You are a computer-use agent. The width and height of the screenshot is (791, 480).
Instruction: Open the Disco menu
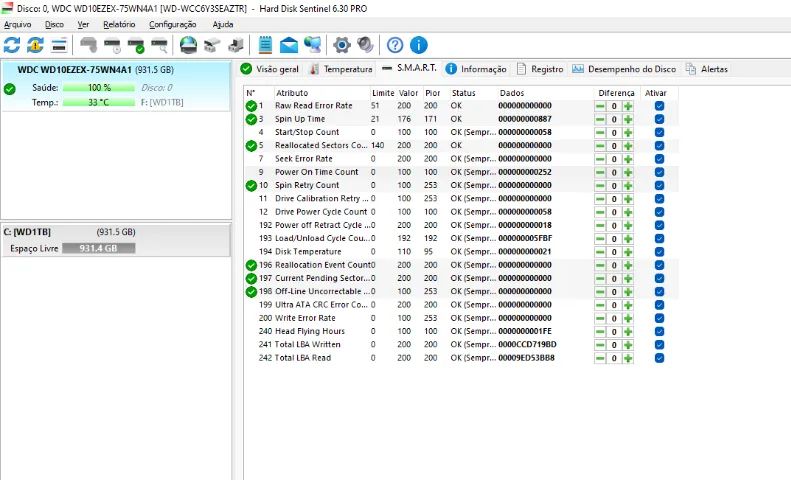click(54, 24)
